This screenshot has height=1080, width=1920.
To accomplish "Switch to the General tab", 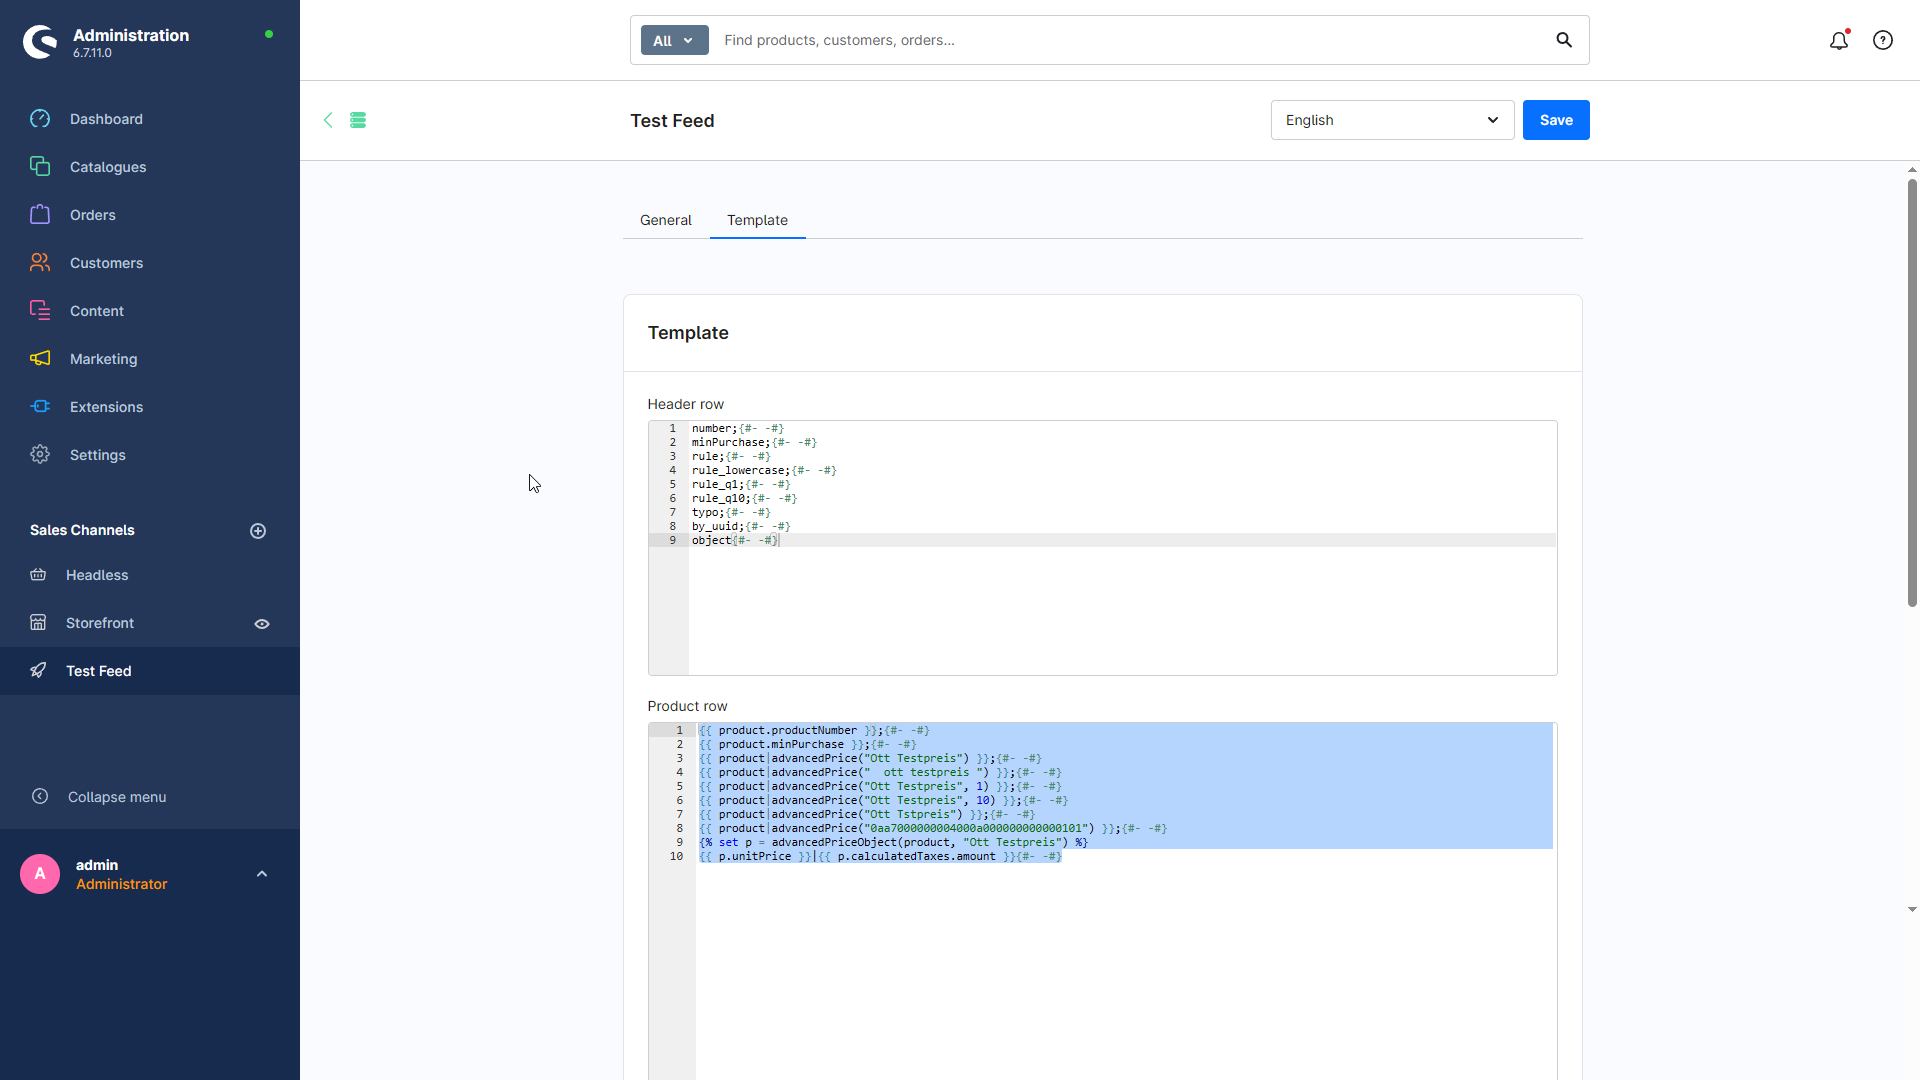I will 666,220.
